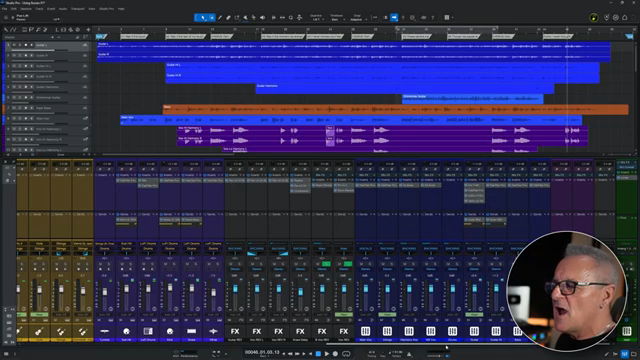
Task: Click the Snare Delay FX icon
Action: [300, 331]
